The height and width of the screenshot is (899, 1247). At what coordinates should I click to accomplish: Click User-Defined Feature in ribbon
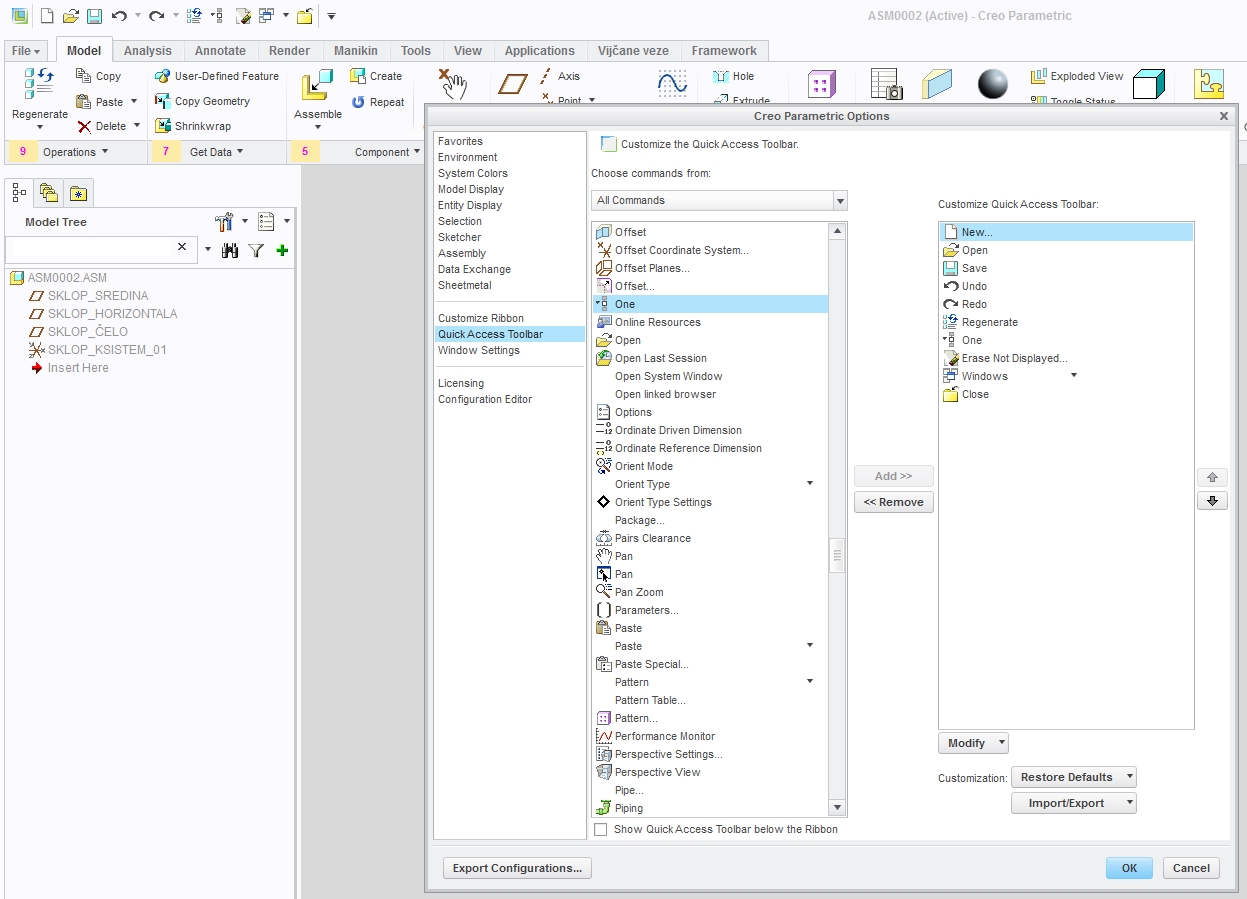click(216, 76)
